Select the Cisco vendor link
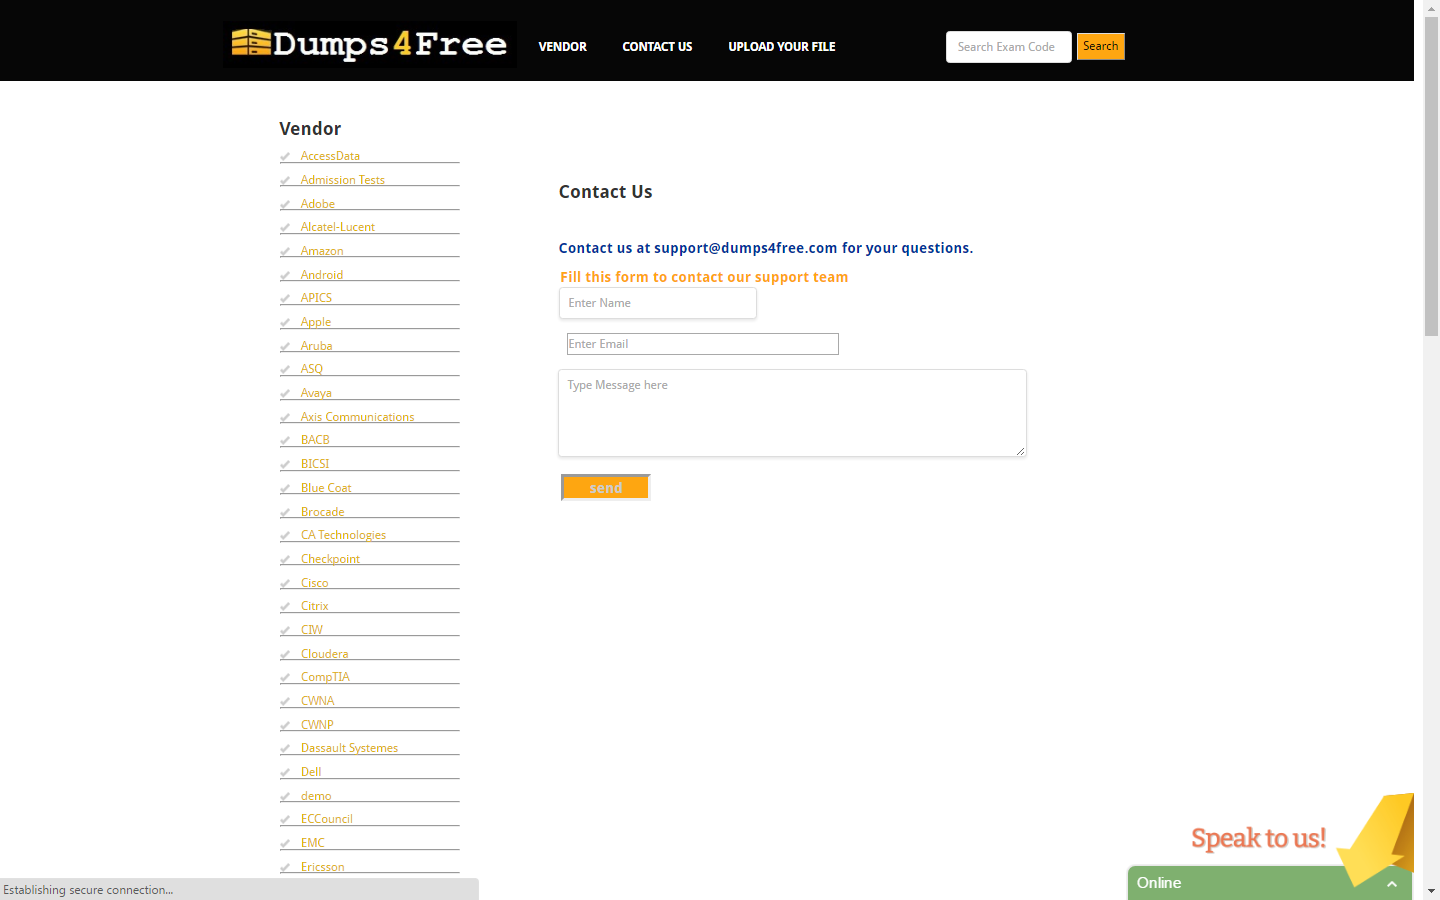This screenshot has height=900, width=1440. click(314, 583)
